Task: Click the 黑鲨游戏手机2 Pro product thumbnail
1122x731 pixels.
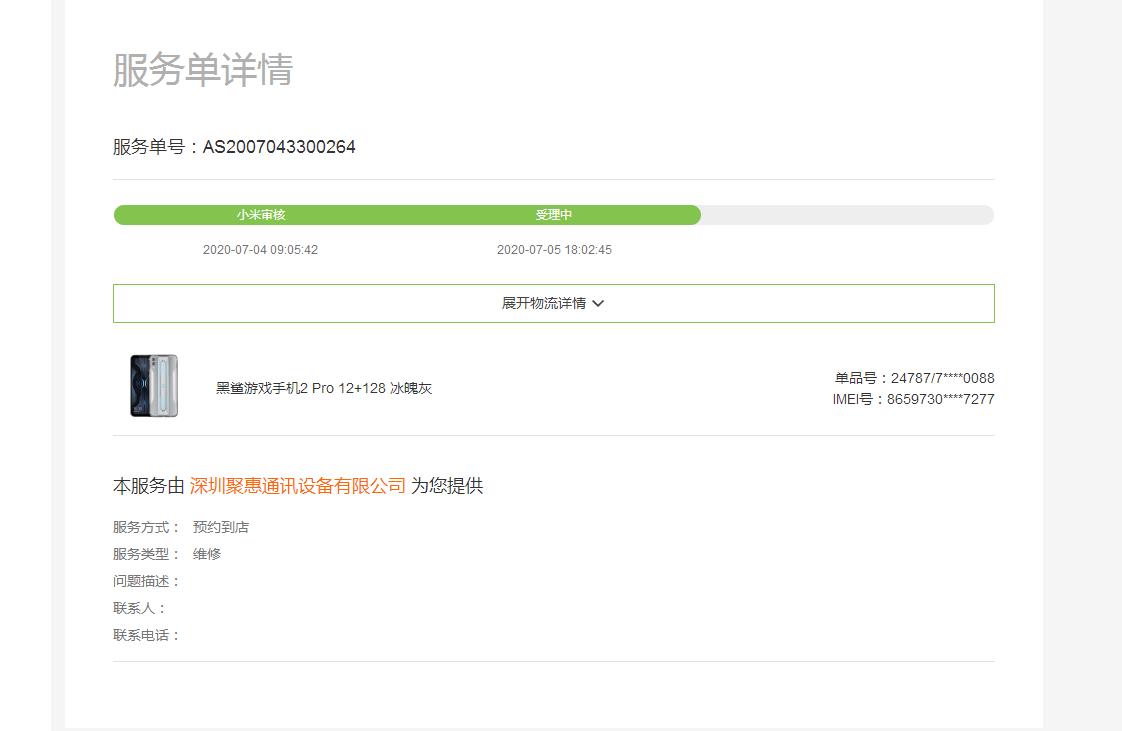Action: pos(154,386)
